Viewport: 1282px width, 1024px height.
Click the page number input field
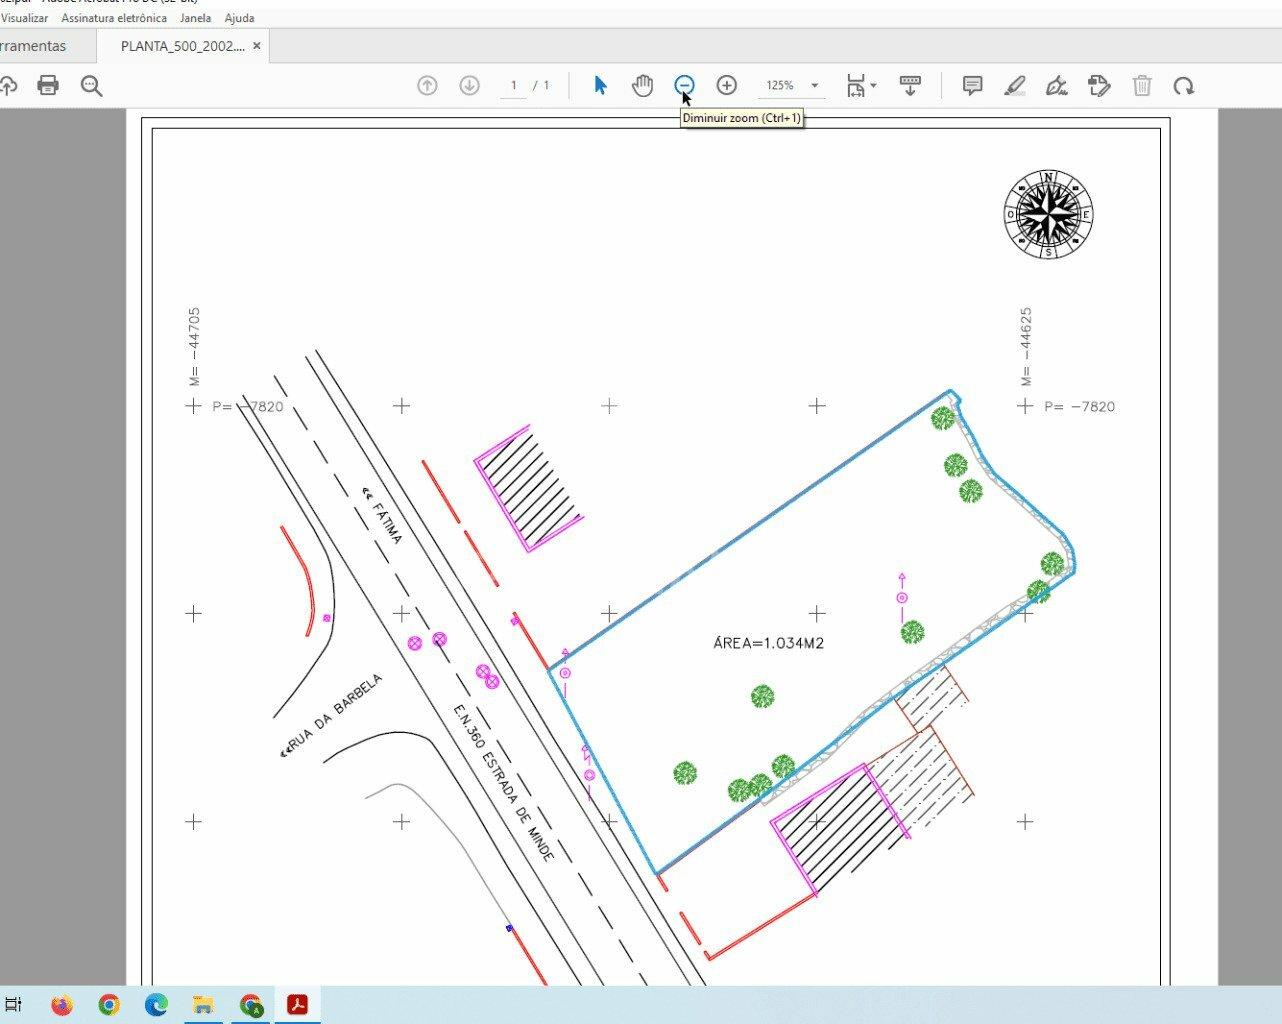(513, 86)
